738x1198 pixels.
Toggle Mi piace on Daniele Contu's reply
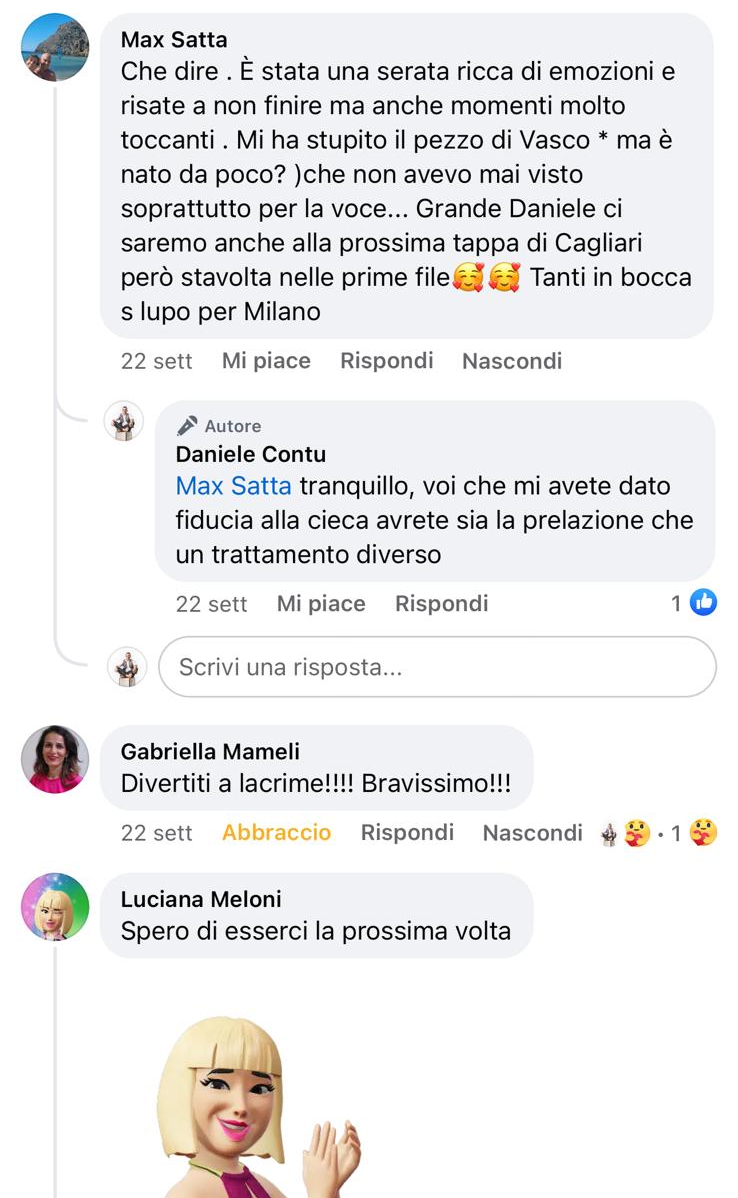click(321, 604)
